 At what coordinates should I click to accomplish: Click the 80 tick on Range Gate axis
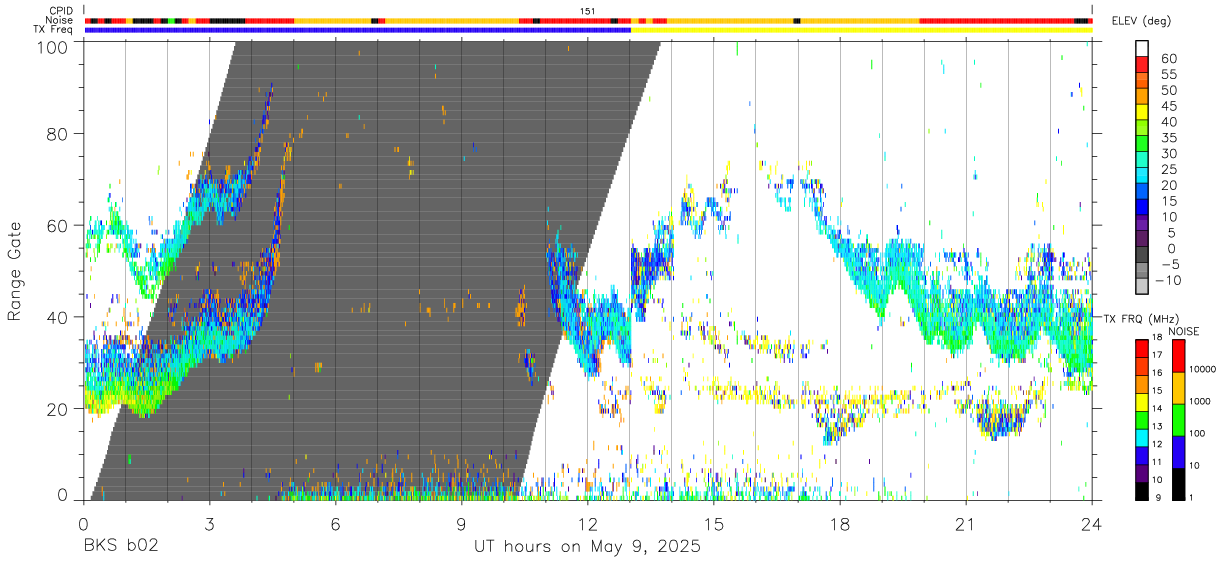click(x=58, y=133)
